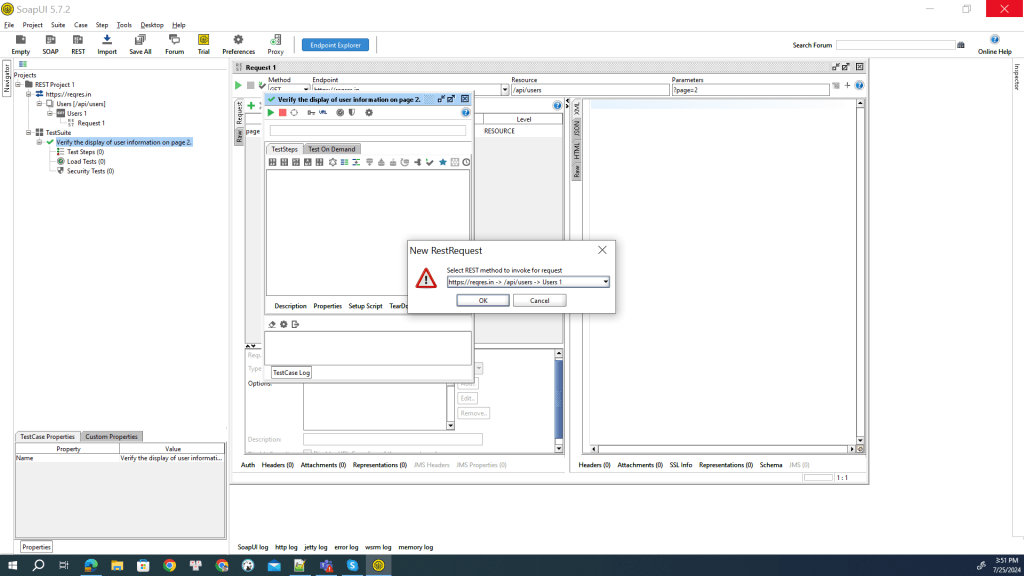The image size is (1024, 576).
Task: Open the Tools menu
Action: click(124, 24)
